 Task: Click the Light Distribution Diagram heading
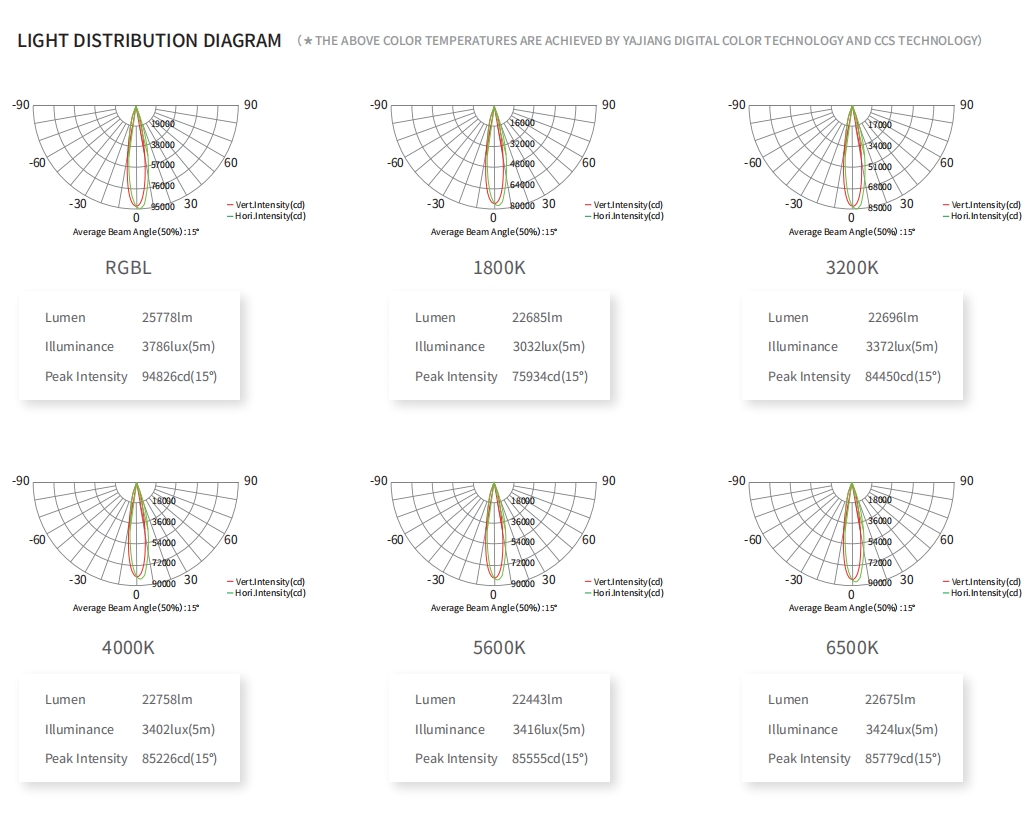tap(149, 41)
